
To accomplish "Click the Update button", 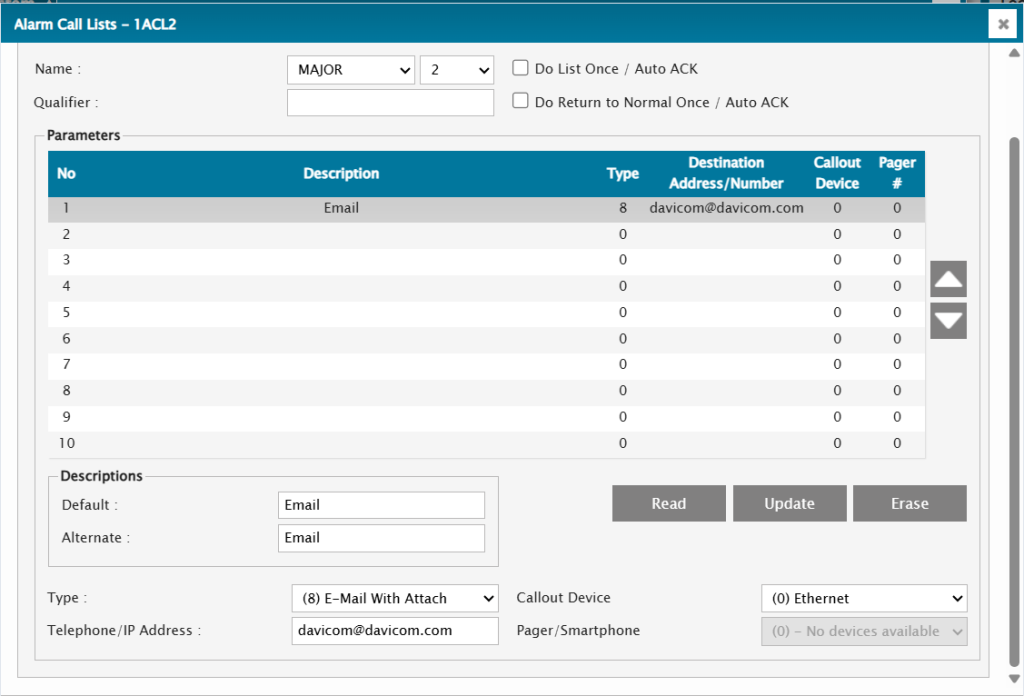I will tap(789, 504).
